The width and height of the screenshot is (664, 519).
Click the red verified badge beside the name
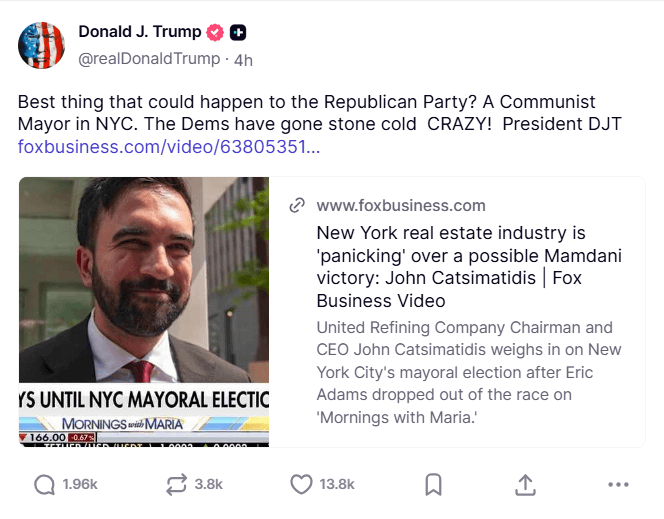point(214,32)
